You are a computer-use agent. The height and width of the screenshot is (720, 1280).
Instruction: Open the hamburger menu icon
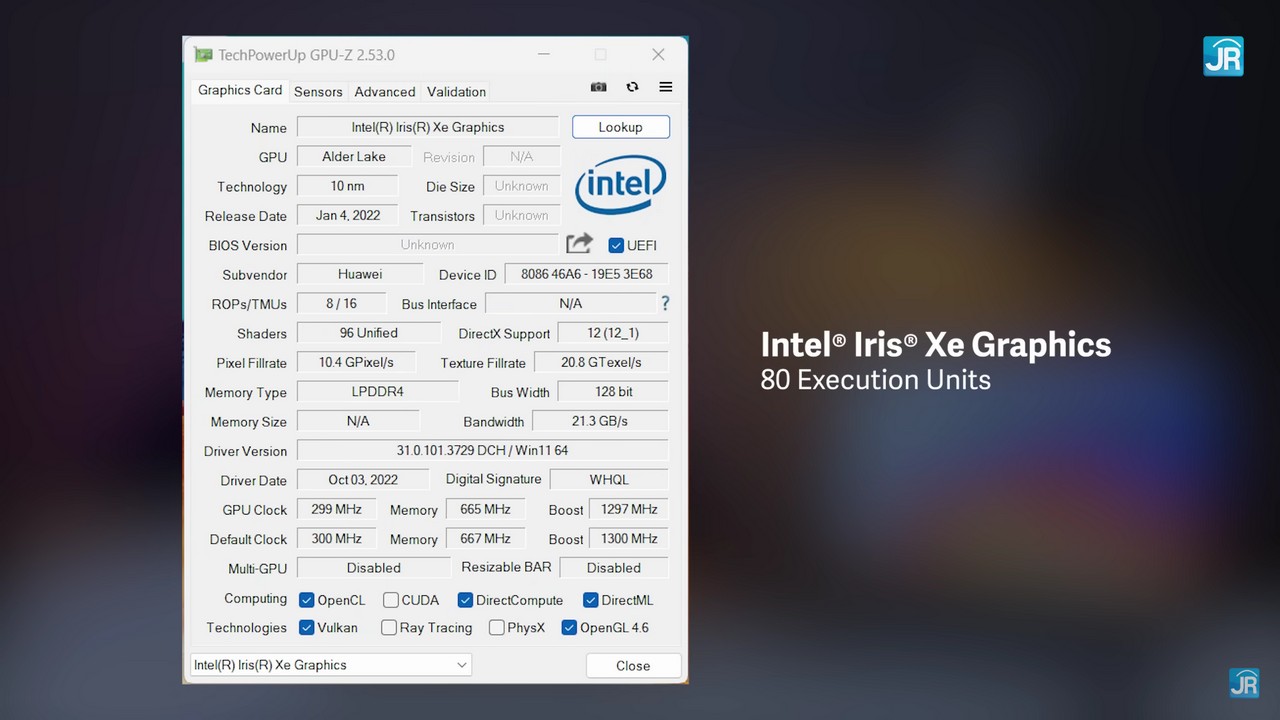[x=665, y=87]
